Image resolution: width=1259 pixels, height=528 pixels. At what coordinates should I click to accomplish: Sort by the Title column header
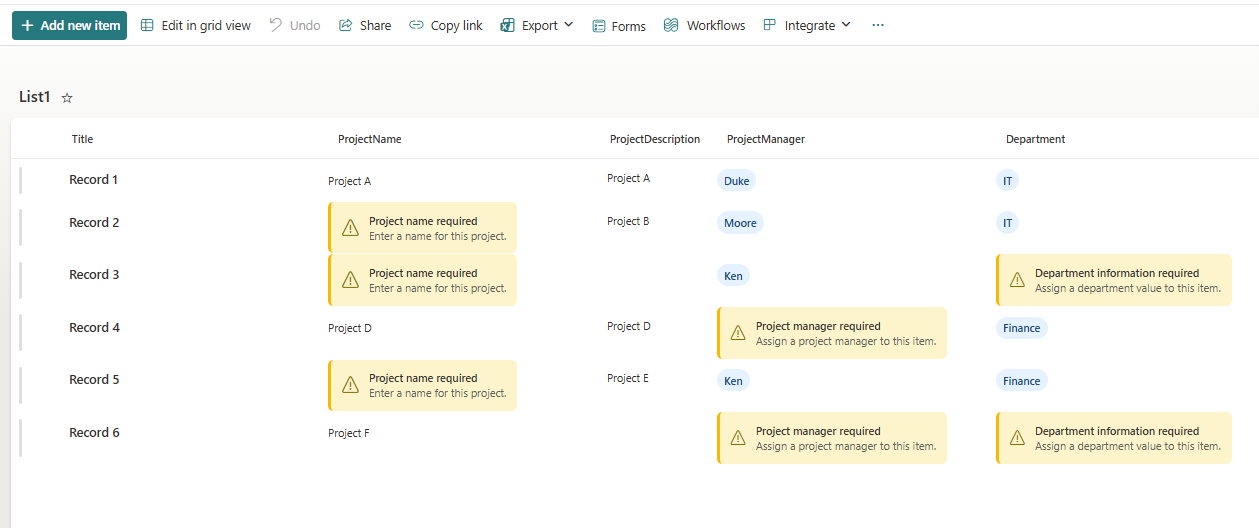point(82,139)
